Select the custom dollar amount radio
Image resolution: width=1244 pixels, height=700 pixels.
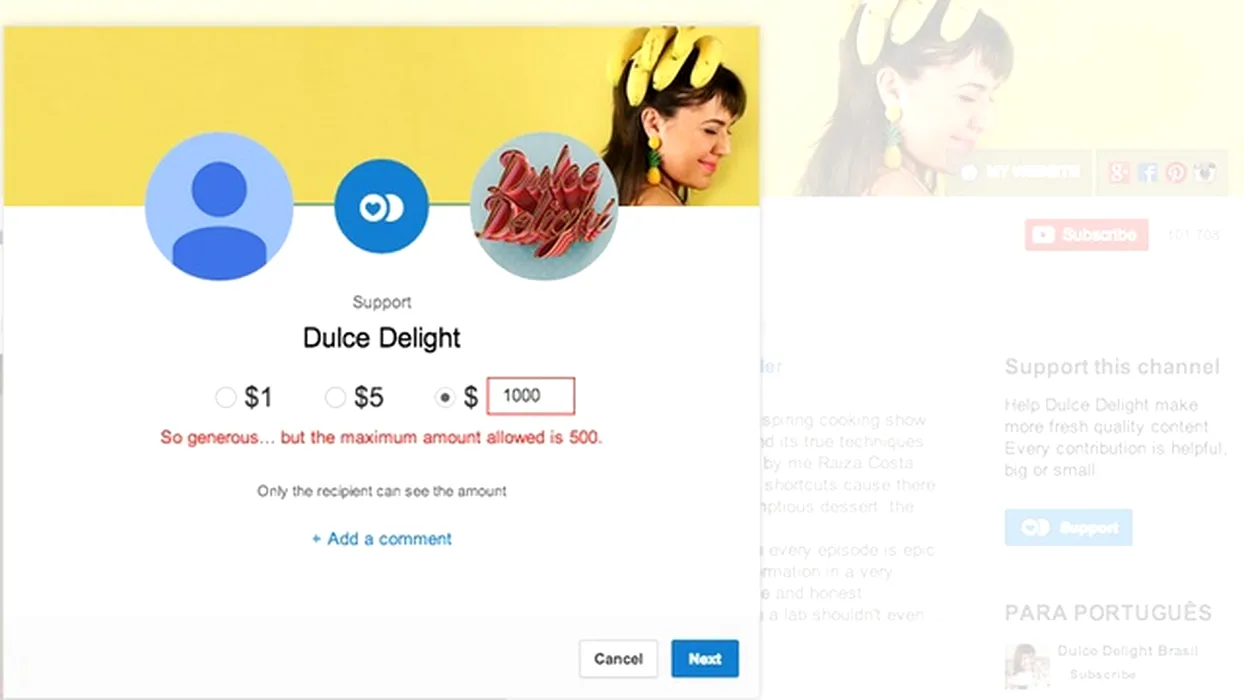445,398
